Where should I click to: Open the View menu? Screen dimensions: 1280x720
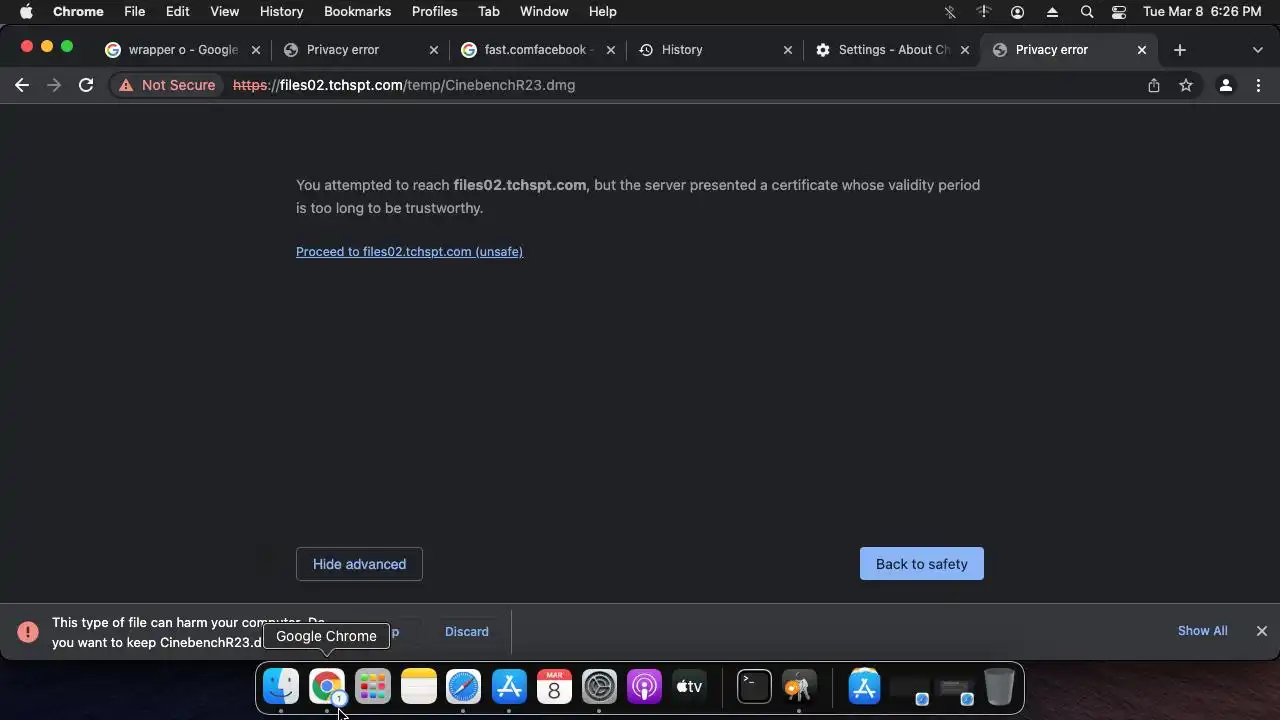tap(224, 12)
